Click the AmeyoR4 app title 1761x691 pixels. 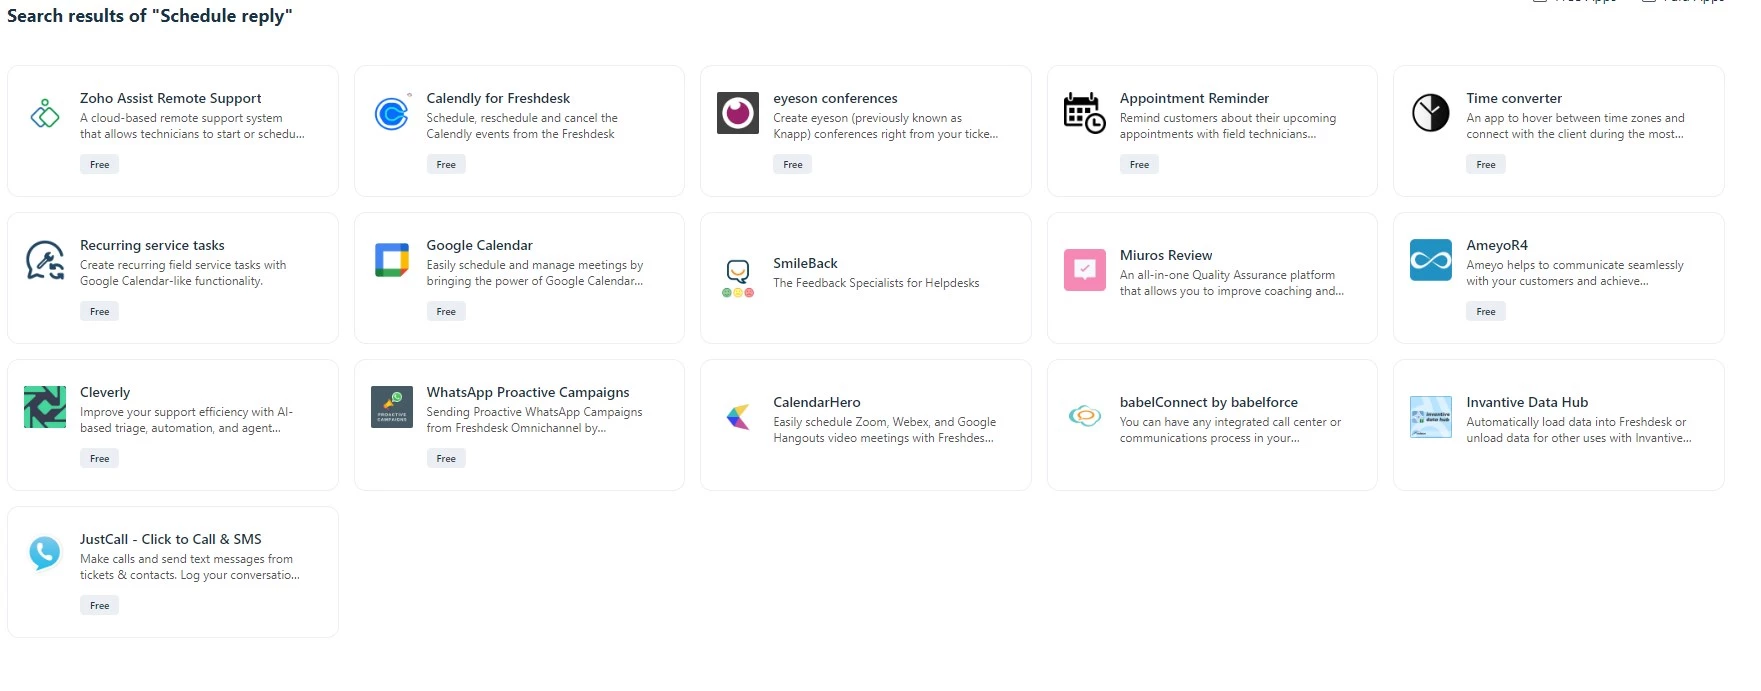tap(1497, 245)
